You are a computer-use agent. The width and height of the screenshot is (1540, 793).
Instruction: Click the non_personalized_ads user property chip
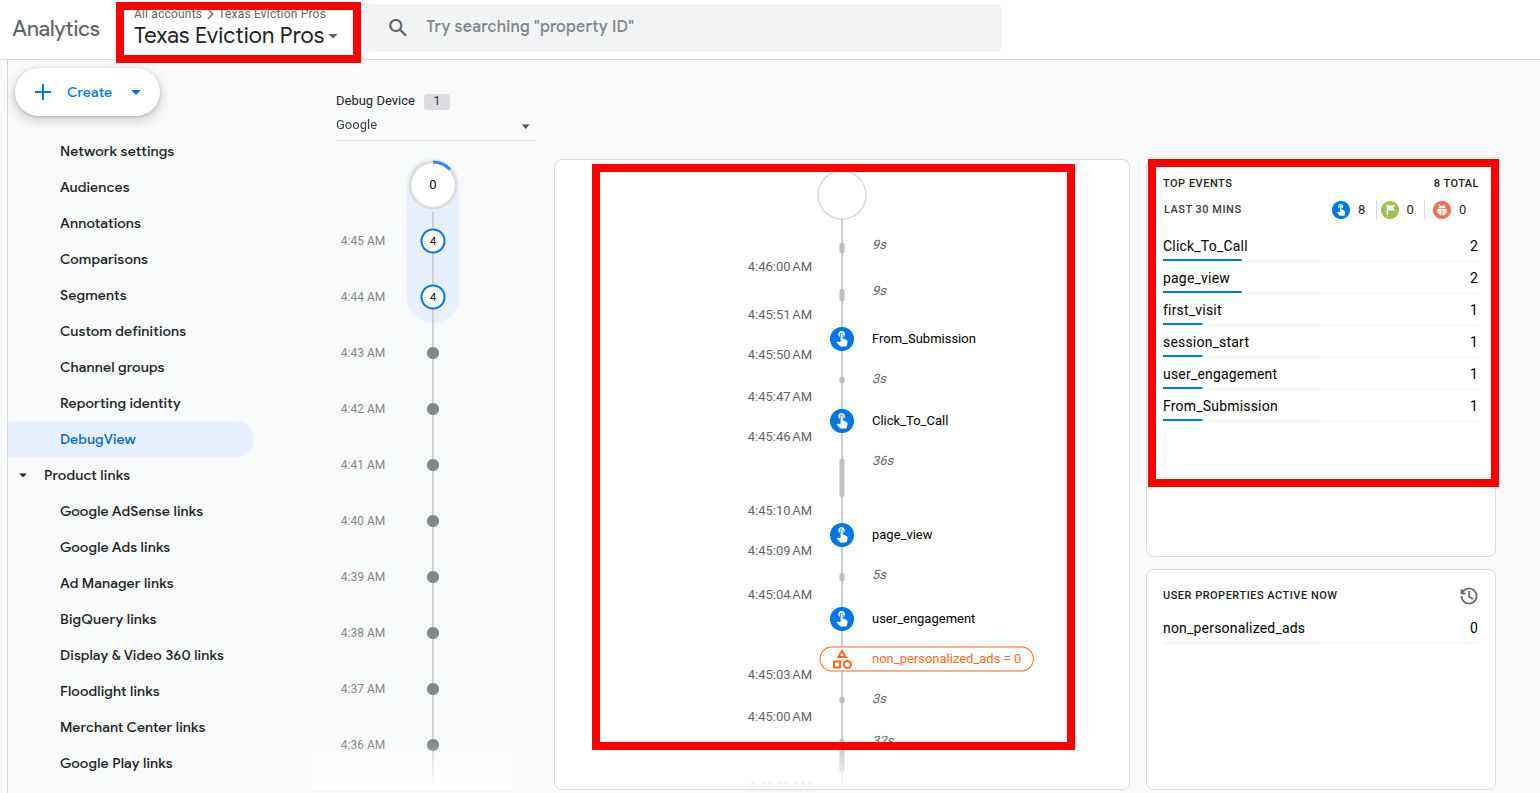926,659
